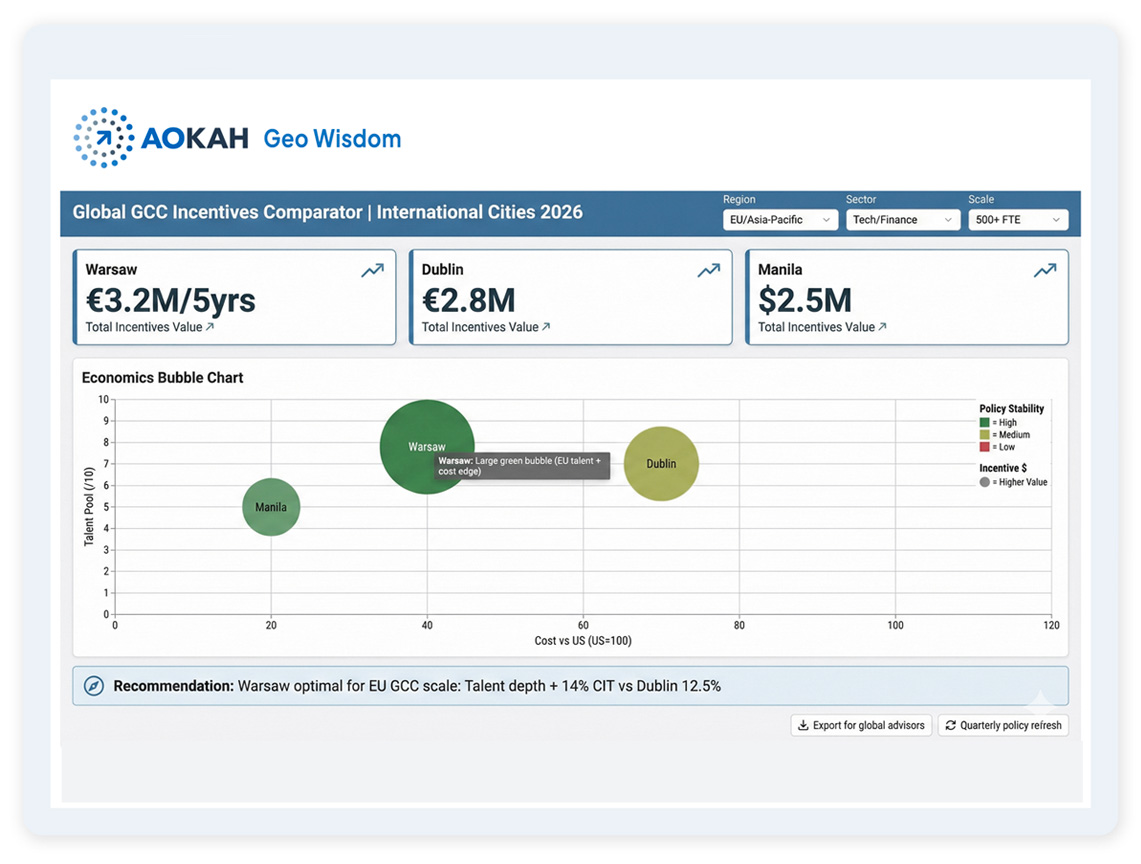The width and height of the screenshot is (1141, 864).
Task: Click the Manila $2.5M value
Action: click(x=805, y=300)
